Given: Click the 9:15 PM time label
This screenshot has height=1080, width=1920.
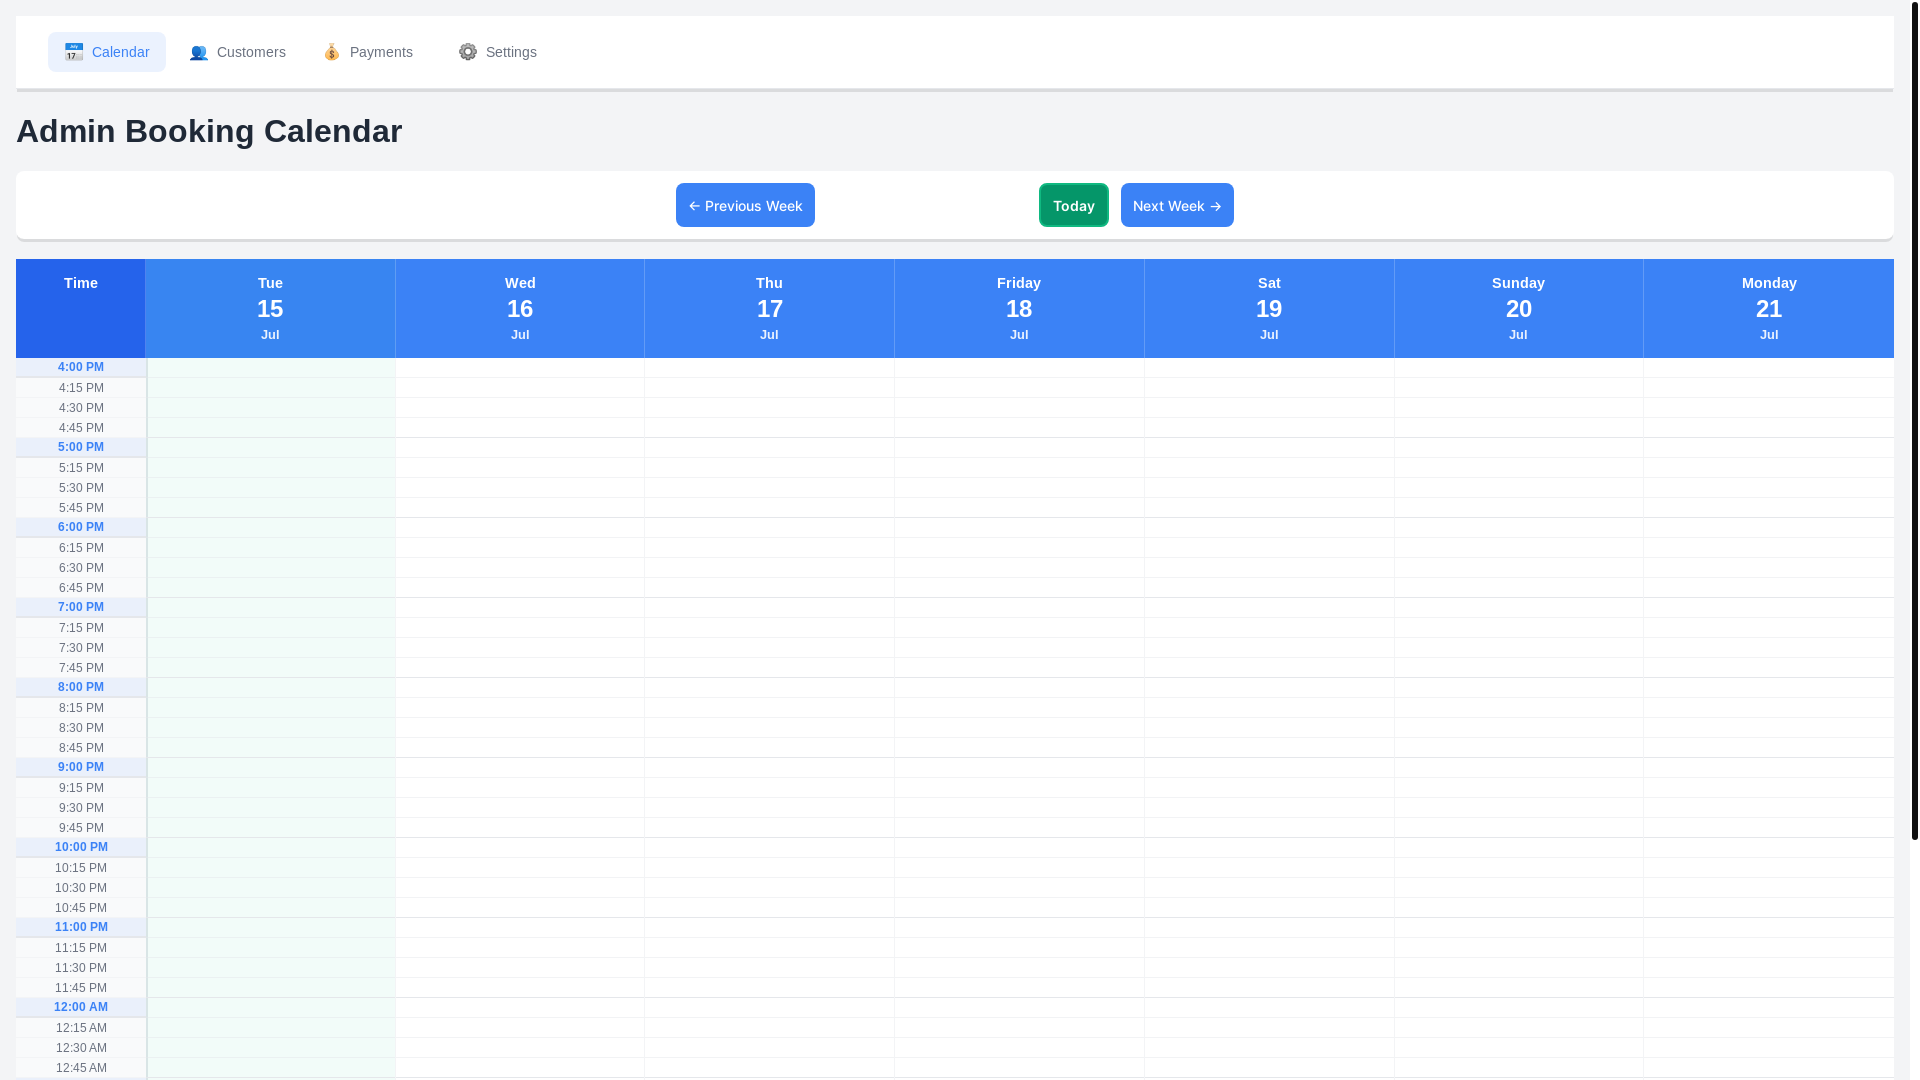Looking at the screenshot, I should (81, 788).
